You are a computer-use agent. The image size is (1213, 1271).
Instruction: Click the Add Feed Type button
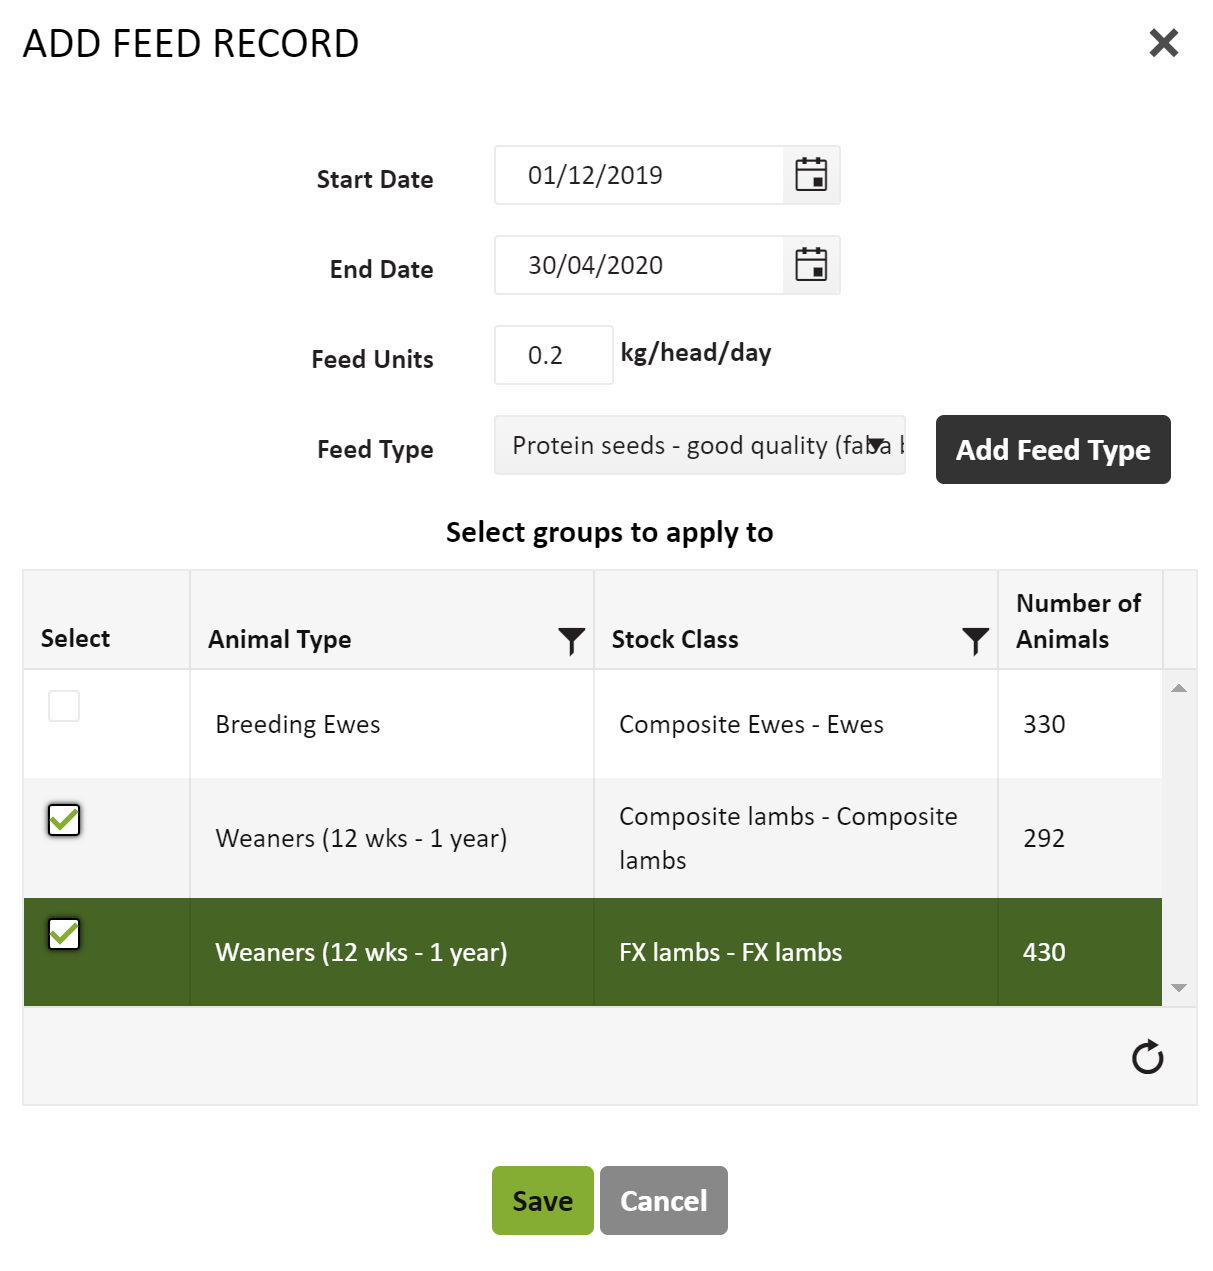point(1052,450)
